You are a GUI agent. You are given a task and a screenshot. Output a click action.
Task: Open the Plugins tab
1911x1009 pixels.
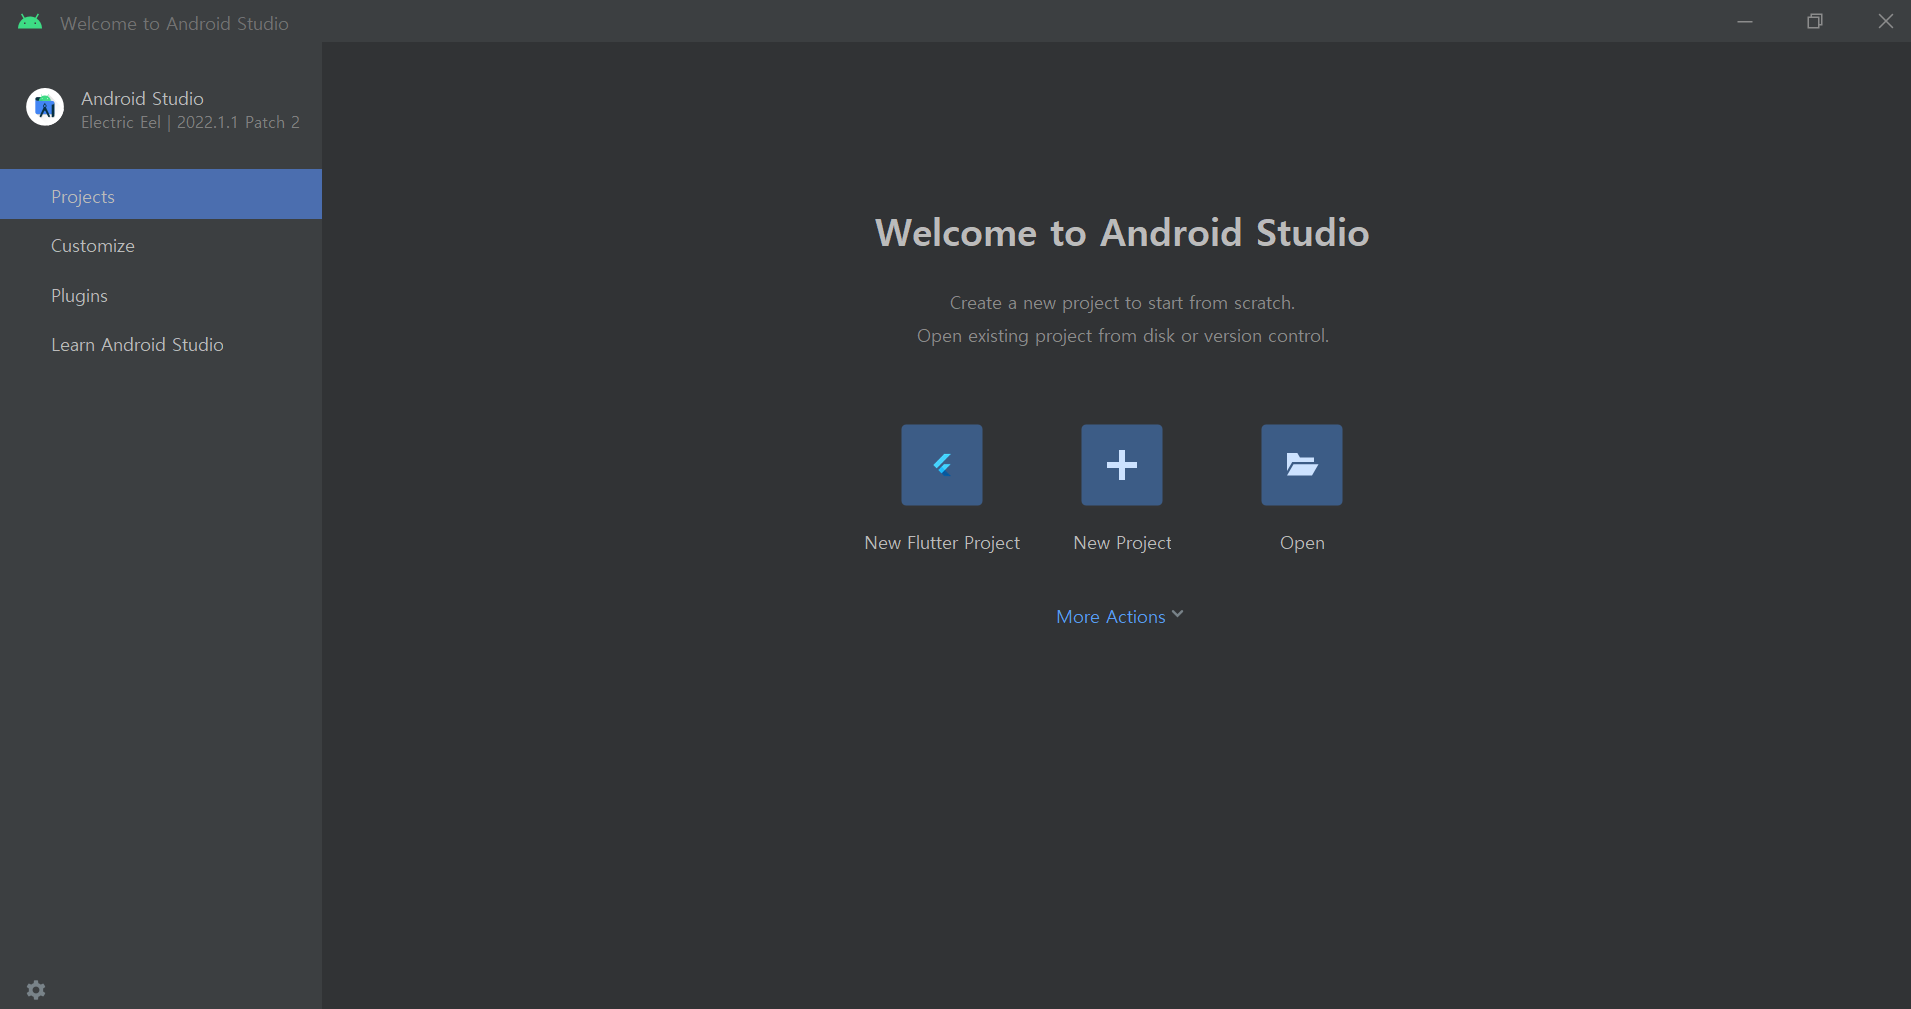pyautogui.click(x=161, y=295)
